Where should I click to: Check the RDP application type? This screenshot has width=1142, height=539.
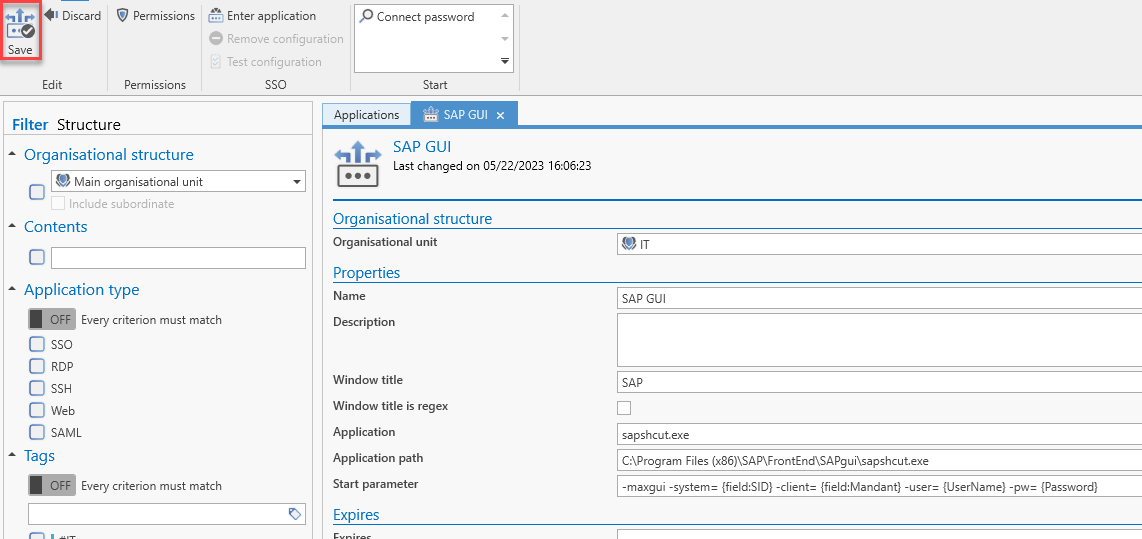(x=36, y=366)
